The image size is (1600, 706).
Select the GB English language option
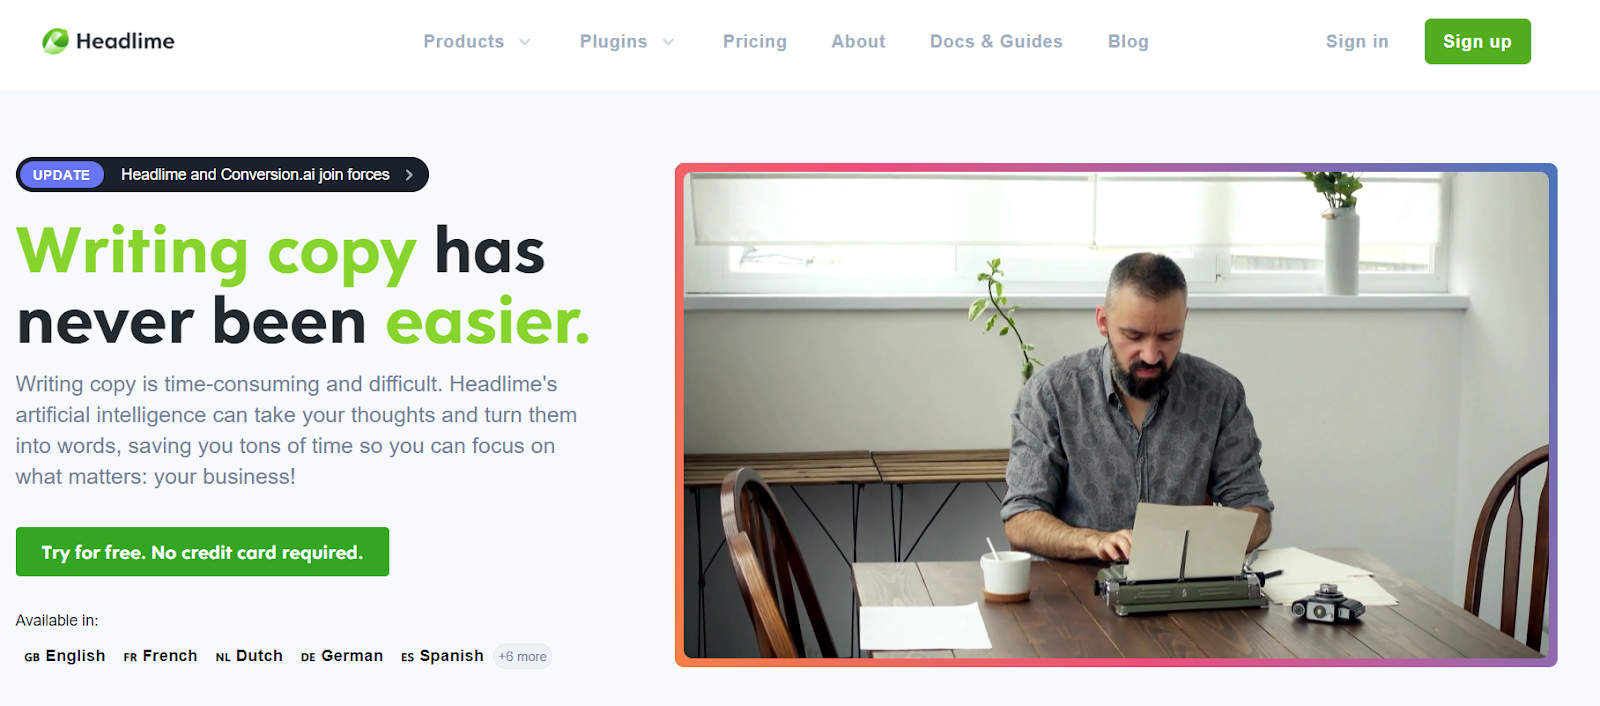click(x=65, y=656)
